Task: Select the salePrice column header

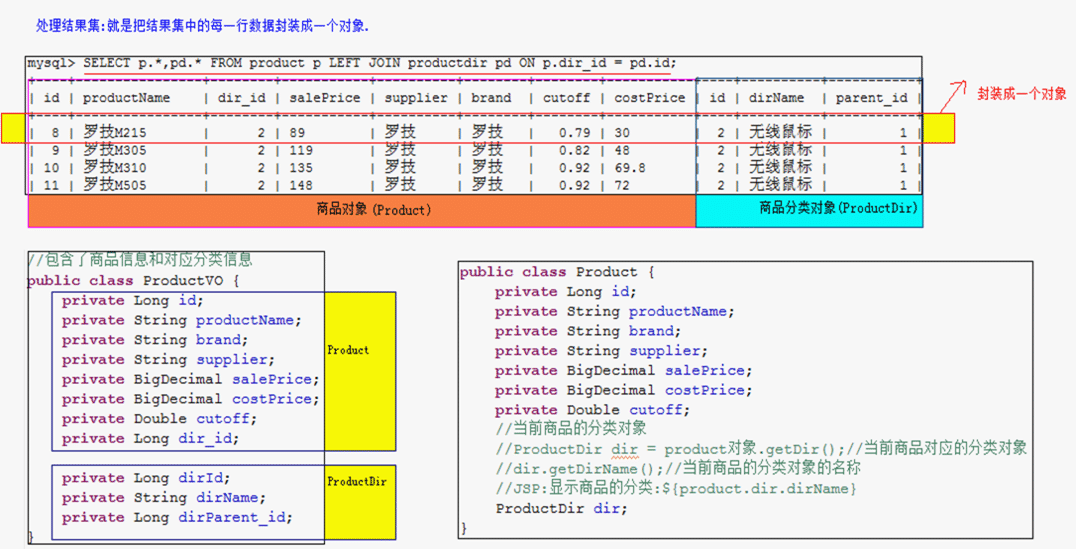Action: [x=325, y=98]
